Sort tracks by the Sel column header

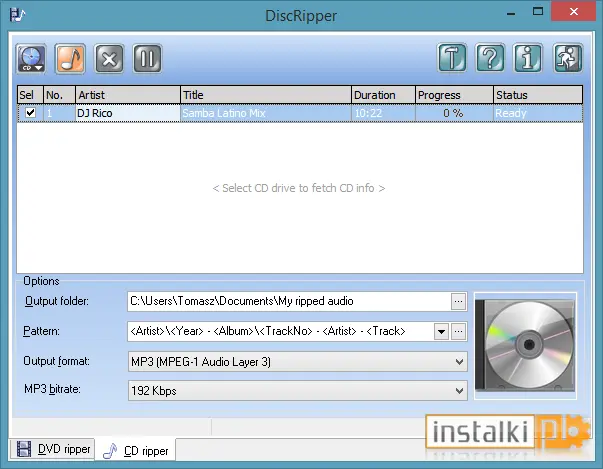click(30, 95)
